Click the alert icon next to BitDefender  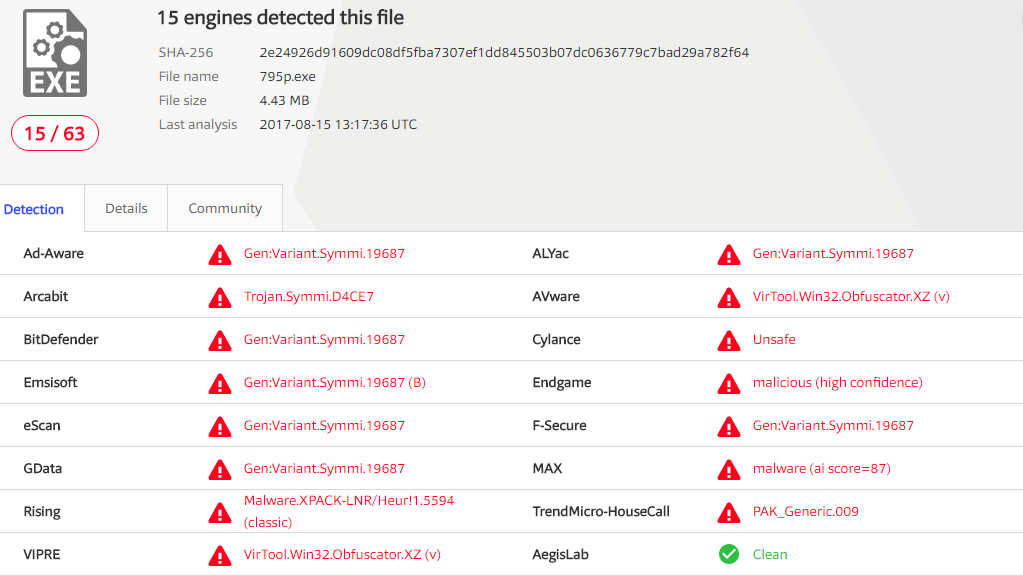(x=219, y=340)
